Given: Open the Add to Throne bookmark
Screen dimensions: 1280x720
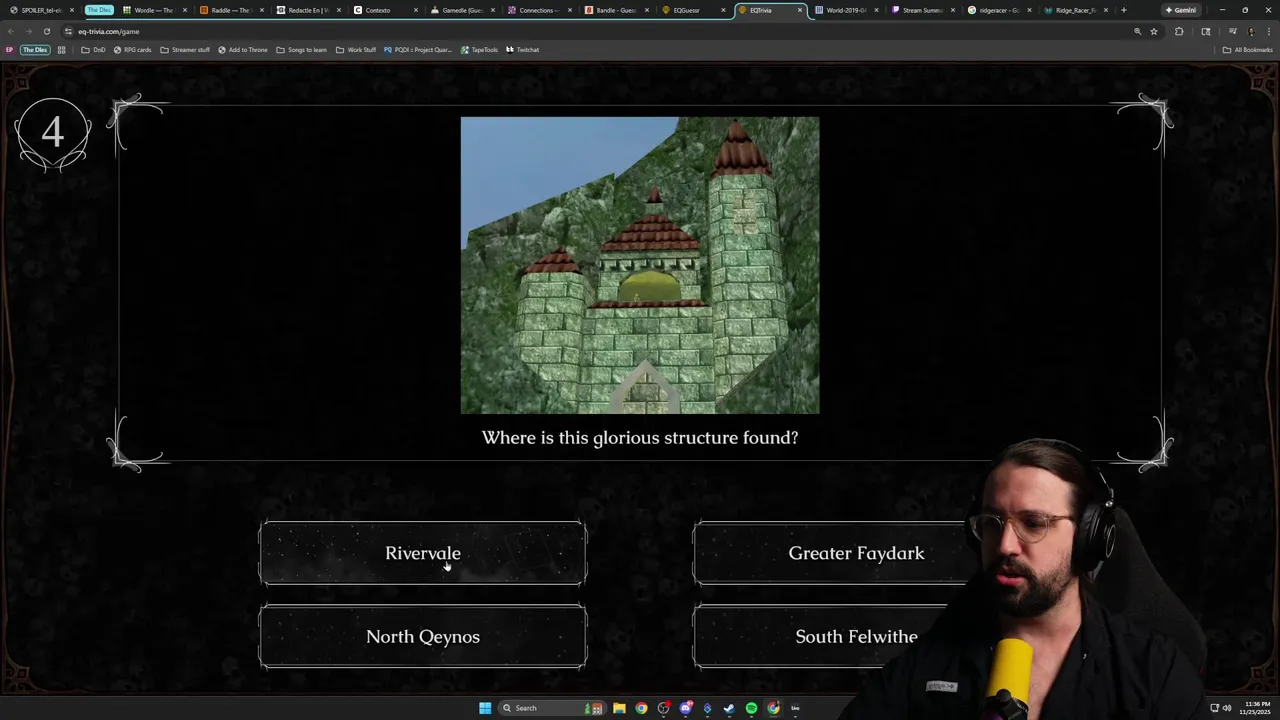Looking at the screenshot, I should [x=243, y=50].
